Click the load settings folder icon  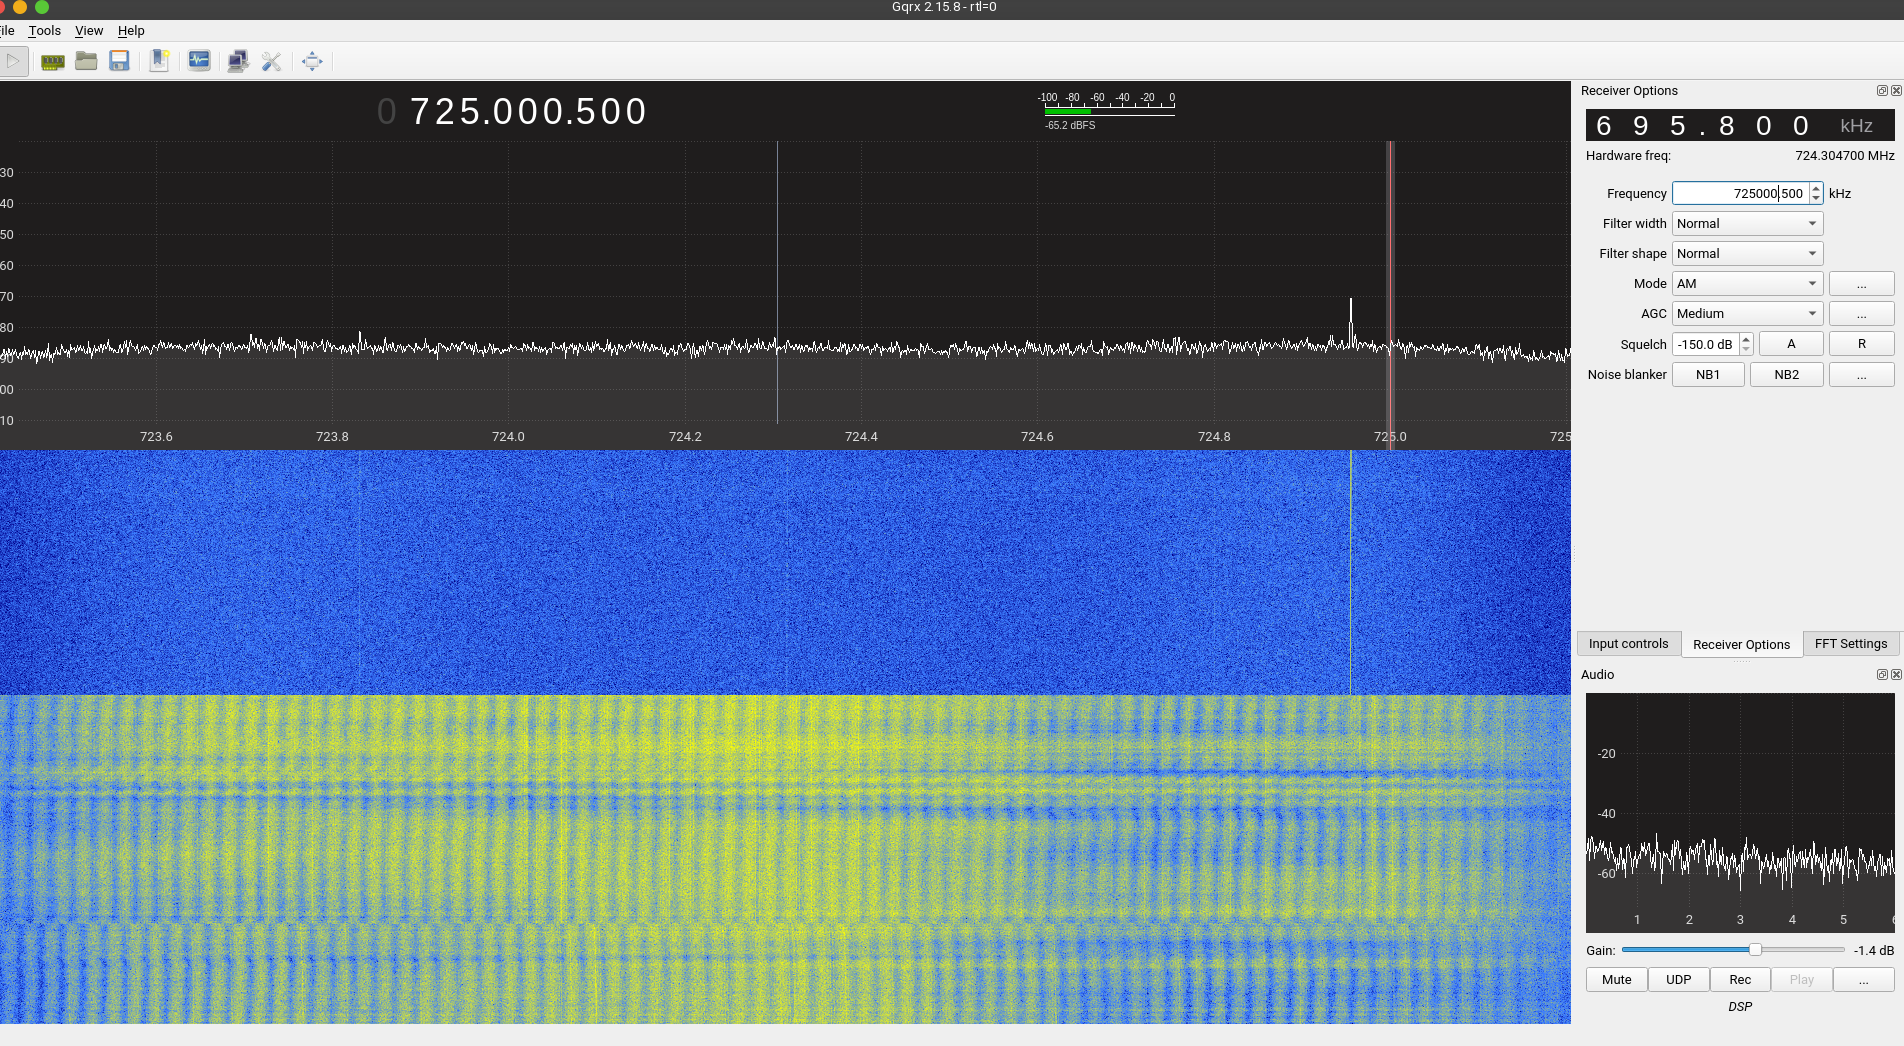point(86,61)
